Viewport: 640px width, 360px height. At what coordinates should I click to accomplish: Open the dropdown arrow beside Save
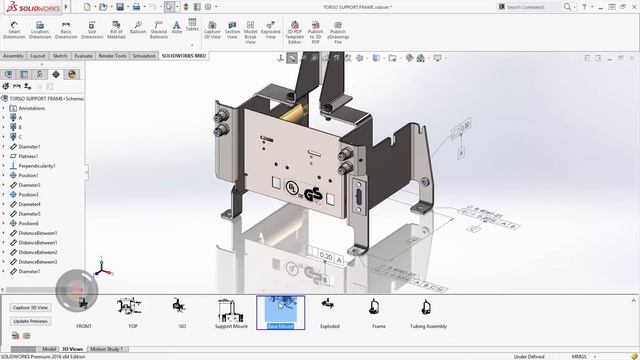point(128,7)
